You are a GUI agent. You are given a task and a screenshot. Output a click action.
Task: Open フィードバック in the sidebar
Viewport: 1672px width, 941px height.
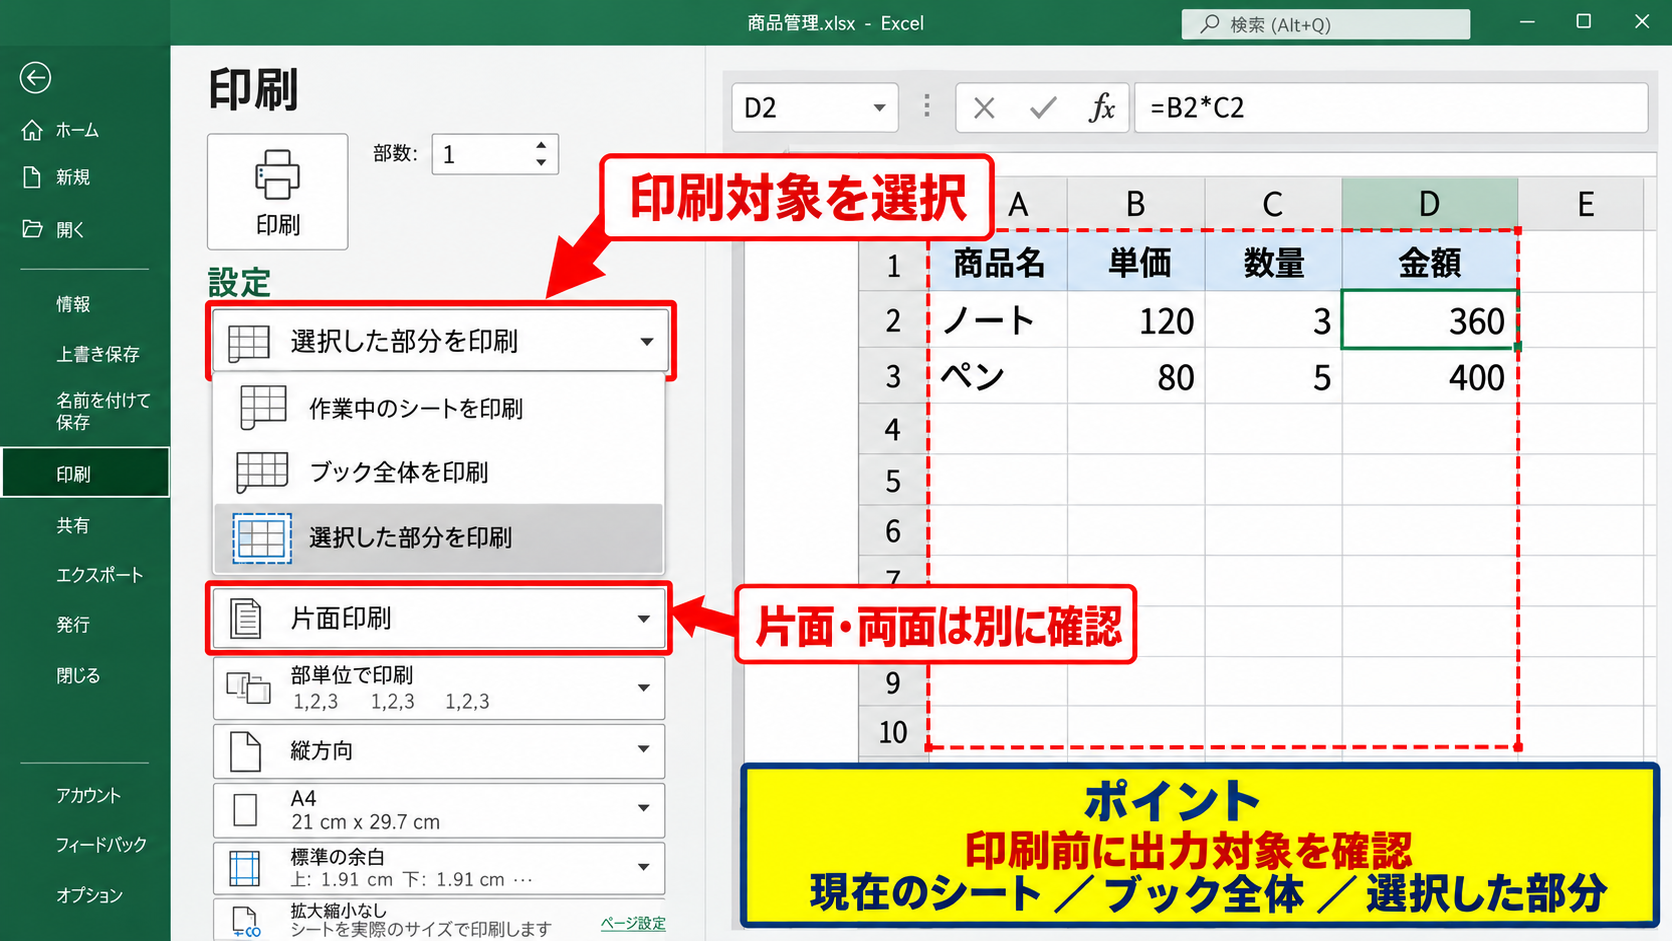pos(101,845)
